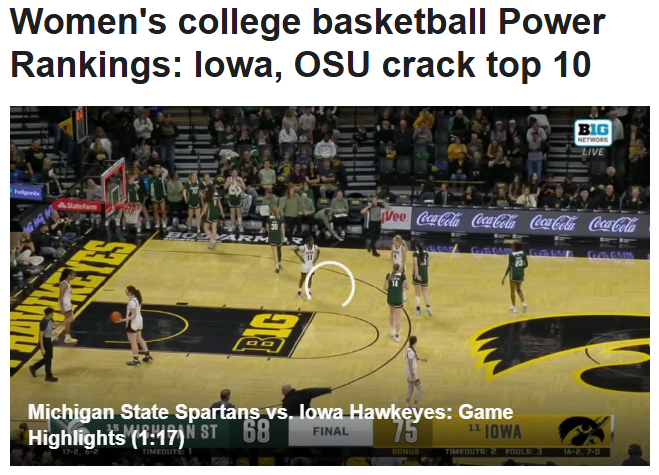Image resolution: width=659 pixels, height=475 pixels.
Task: Click the Iowa Hawkeye logo in the scoreboard
Action: (584, 431)
